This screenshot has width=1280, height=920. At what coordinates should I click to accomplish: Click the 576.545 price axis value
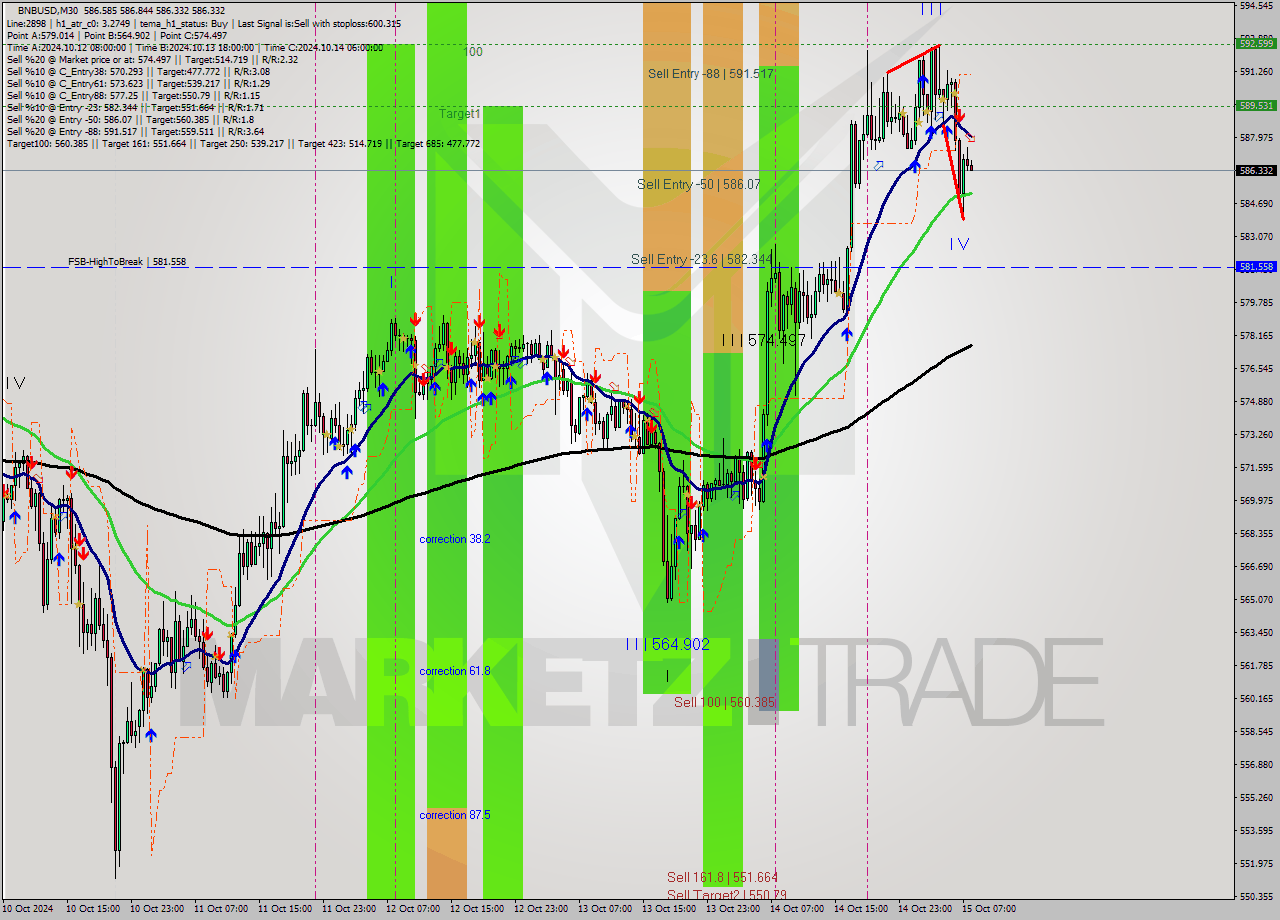click(x=1256, y=369)
